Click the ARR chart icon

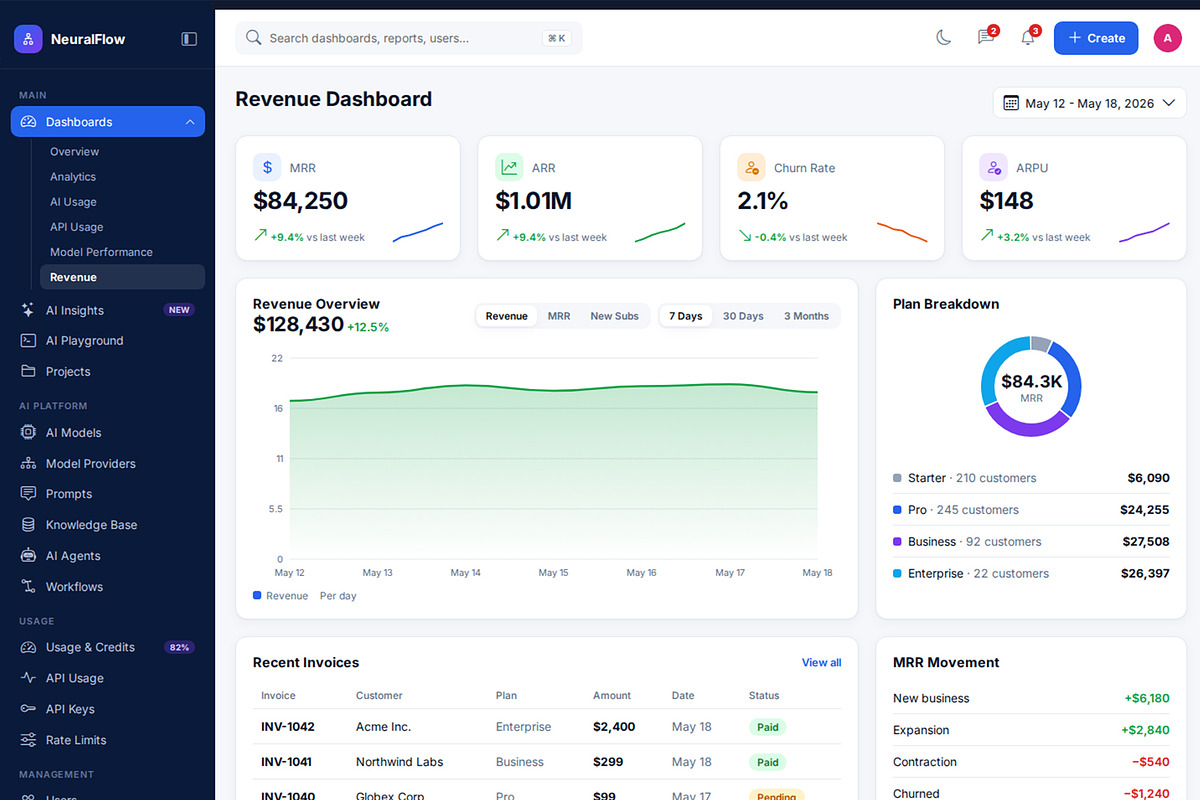click(509, 167)
